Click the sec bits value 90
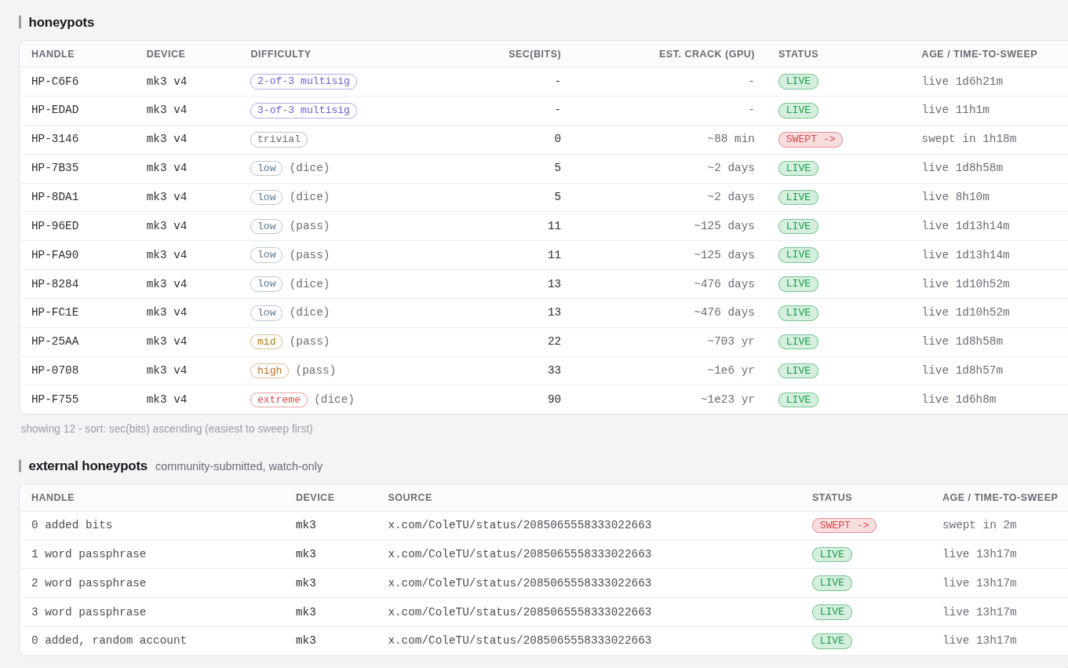The height and width of the screenshot is (668, 1068). pos(554,399)
